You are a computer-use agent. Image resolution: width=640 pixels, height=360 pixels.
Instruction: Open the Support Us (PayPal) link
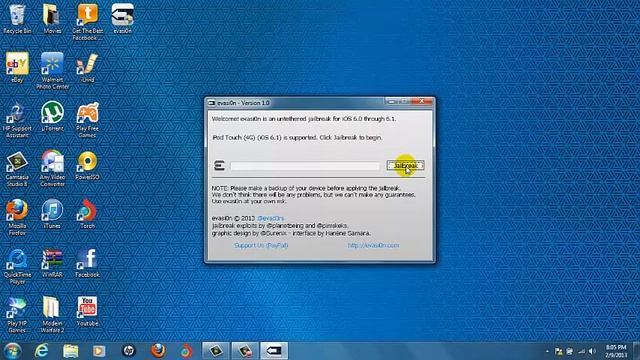pos(261,245)
